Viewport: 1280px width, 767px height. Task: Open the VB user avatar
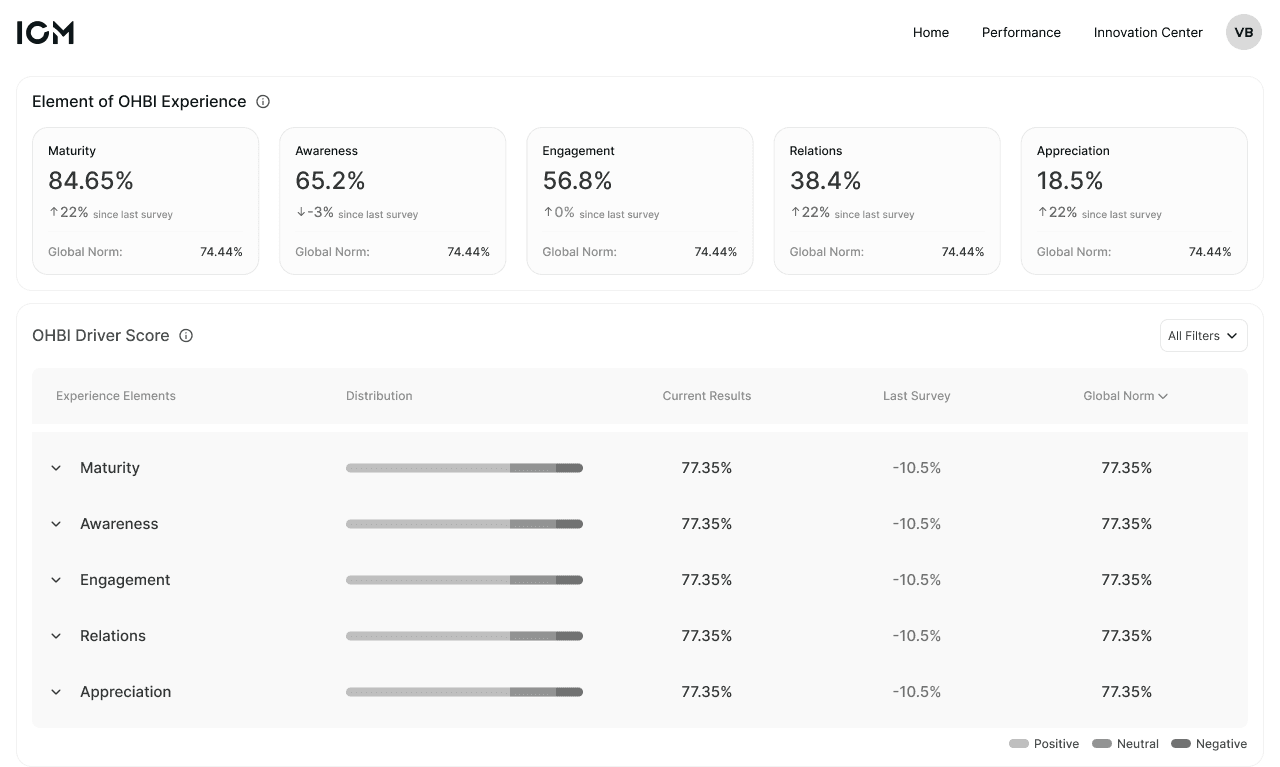pos(1244,32)
